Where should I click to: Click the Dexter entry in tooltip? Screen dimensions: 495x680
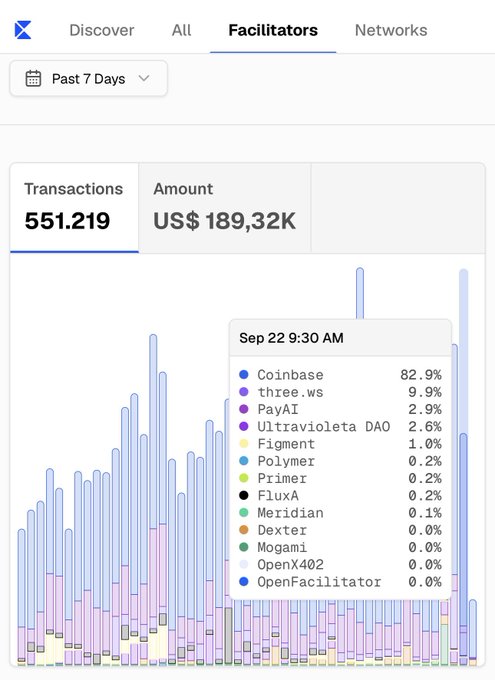341,530
